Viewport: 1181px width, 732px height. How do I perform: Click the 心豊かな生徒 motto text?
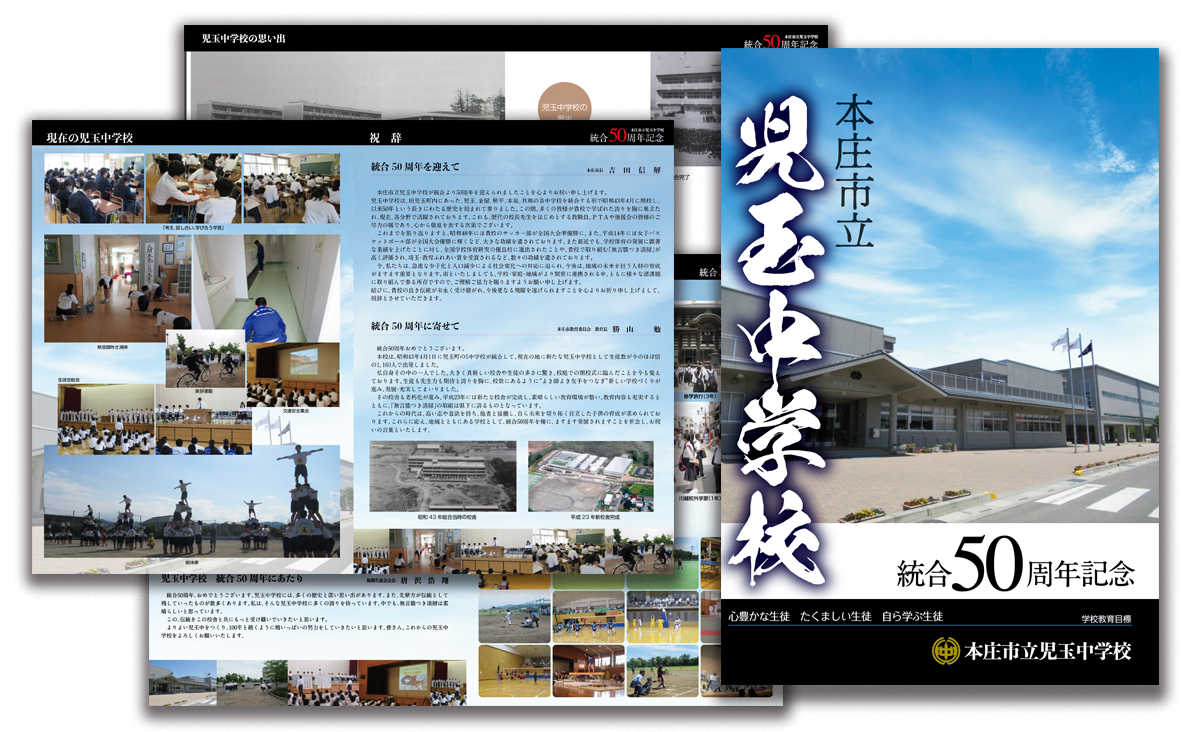pos(758,616)
